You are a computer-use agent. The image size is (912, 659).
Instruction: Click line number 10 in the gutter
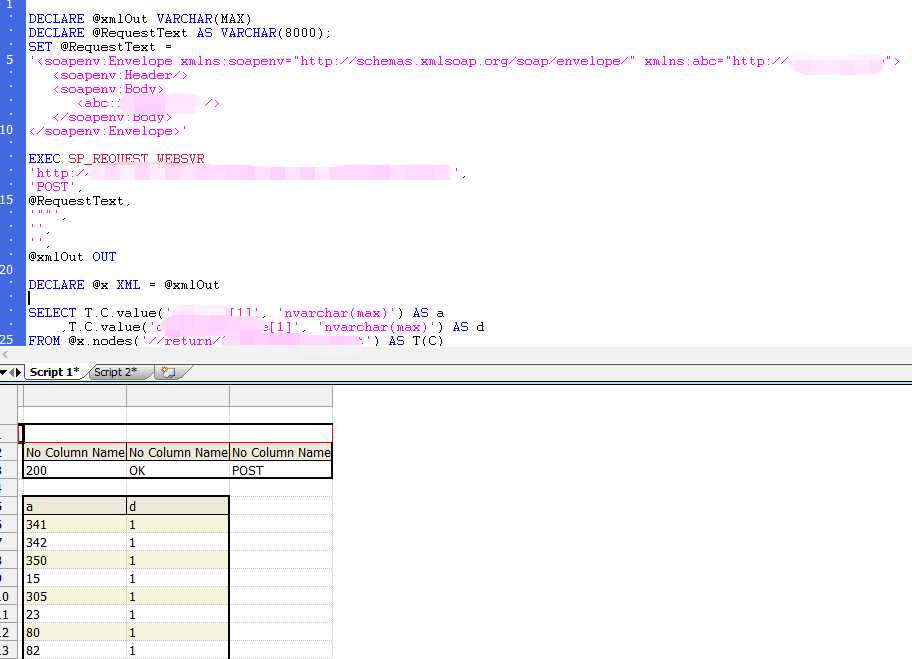(x=6, y=129)
